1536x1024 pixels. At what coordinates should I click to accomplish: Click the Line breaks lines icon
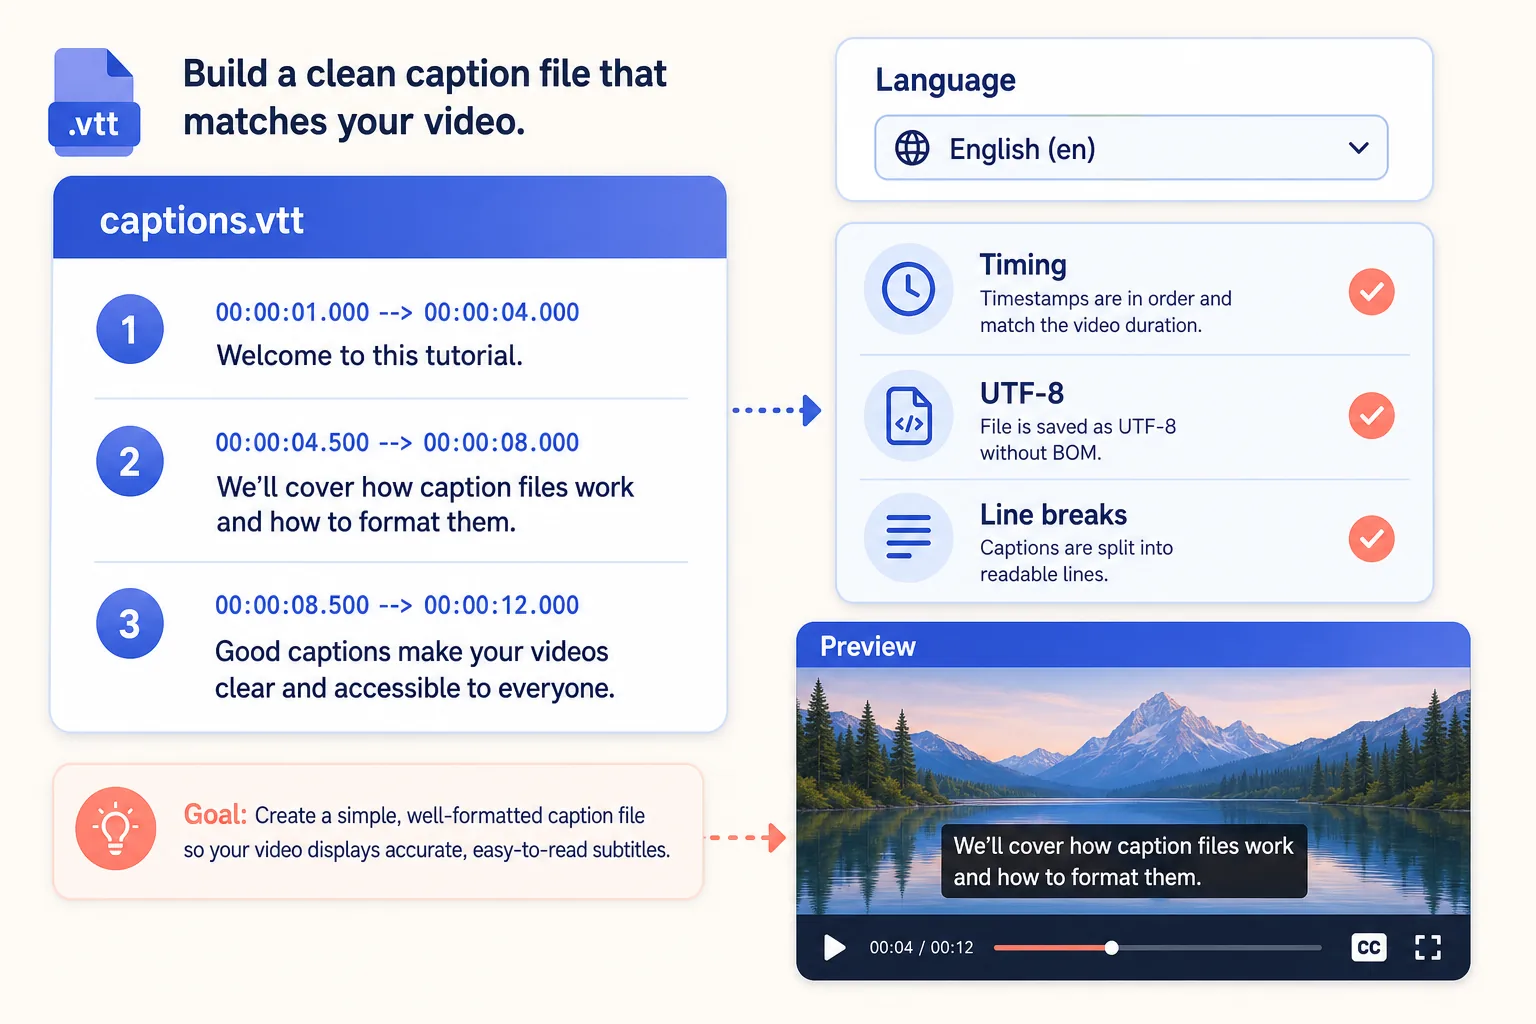tap(908, 537)
